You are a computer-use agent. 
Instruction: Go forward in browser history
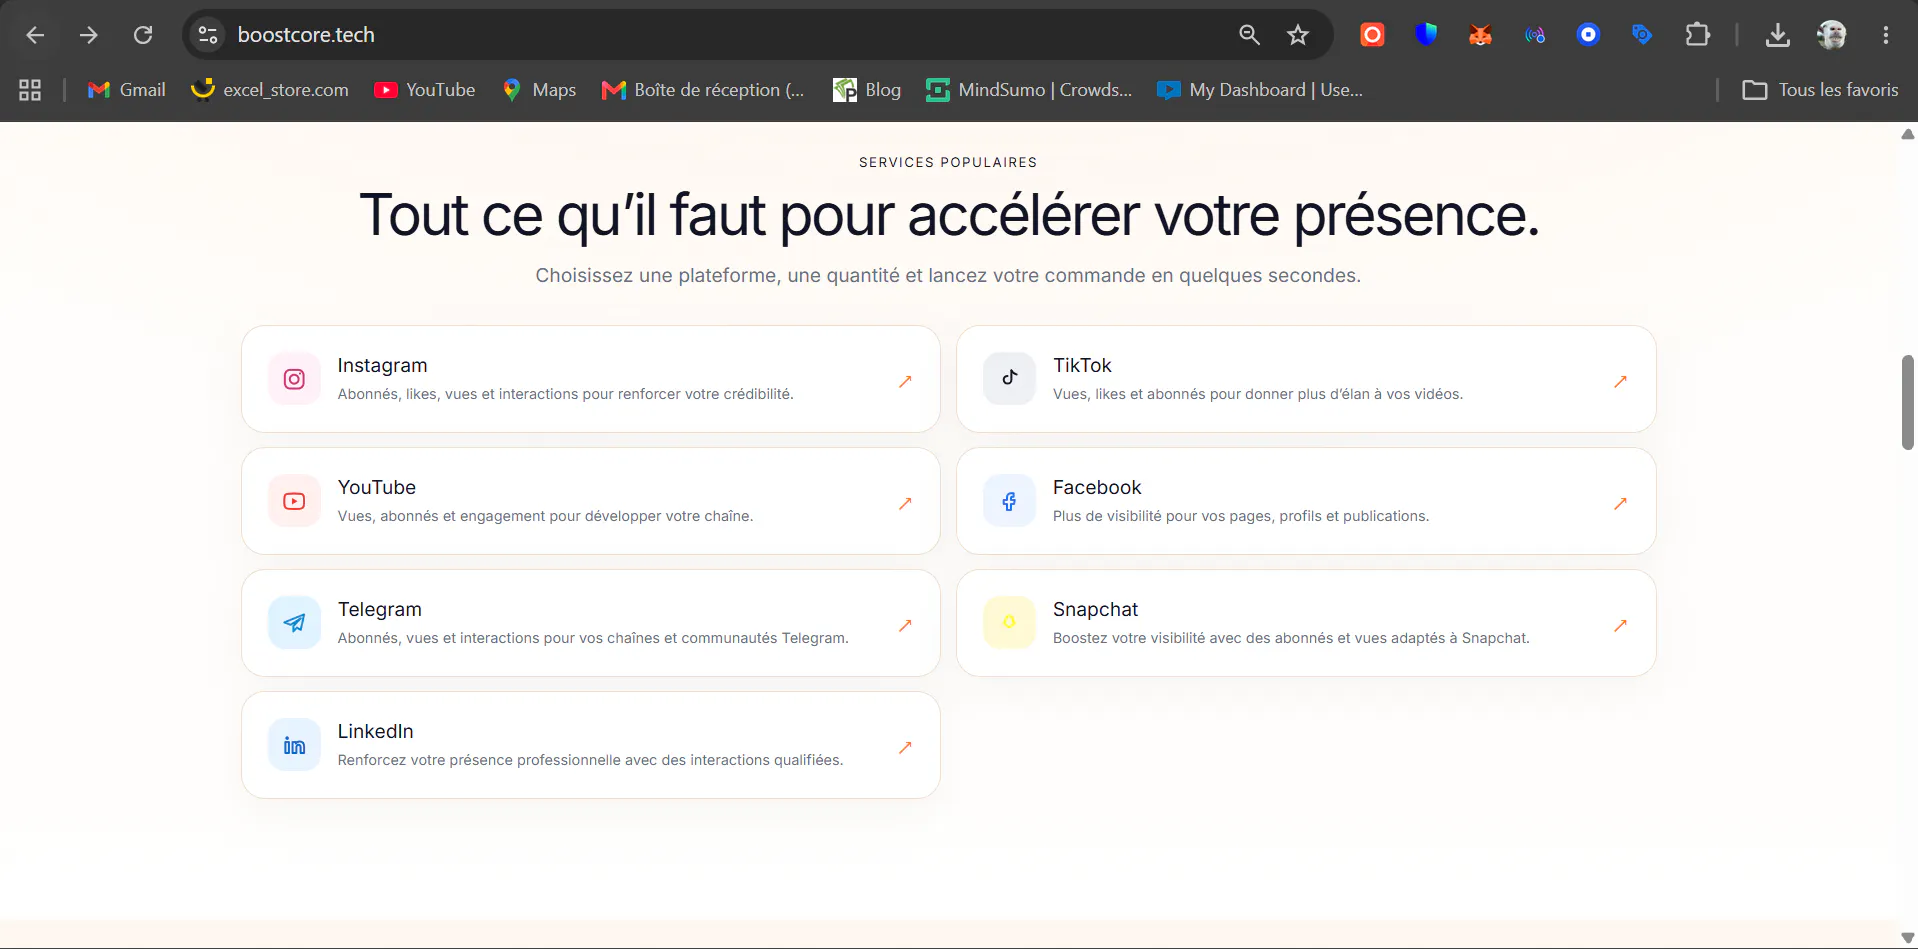click(89, 35)
